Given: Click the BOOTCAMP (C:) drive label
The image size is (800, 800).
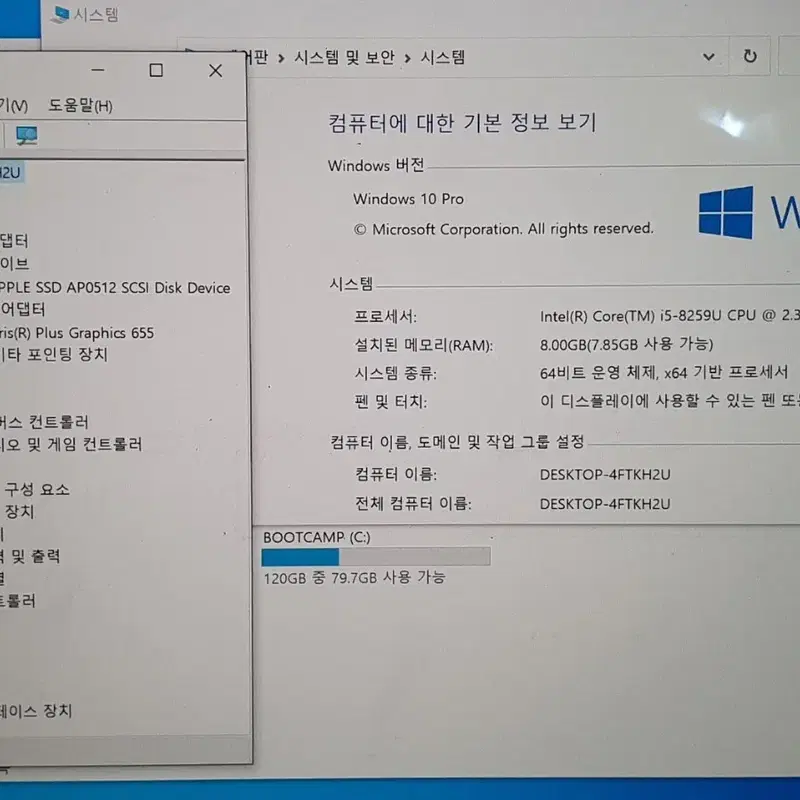Looking at the screenshot, I should click(x=316, y=537).
